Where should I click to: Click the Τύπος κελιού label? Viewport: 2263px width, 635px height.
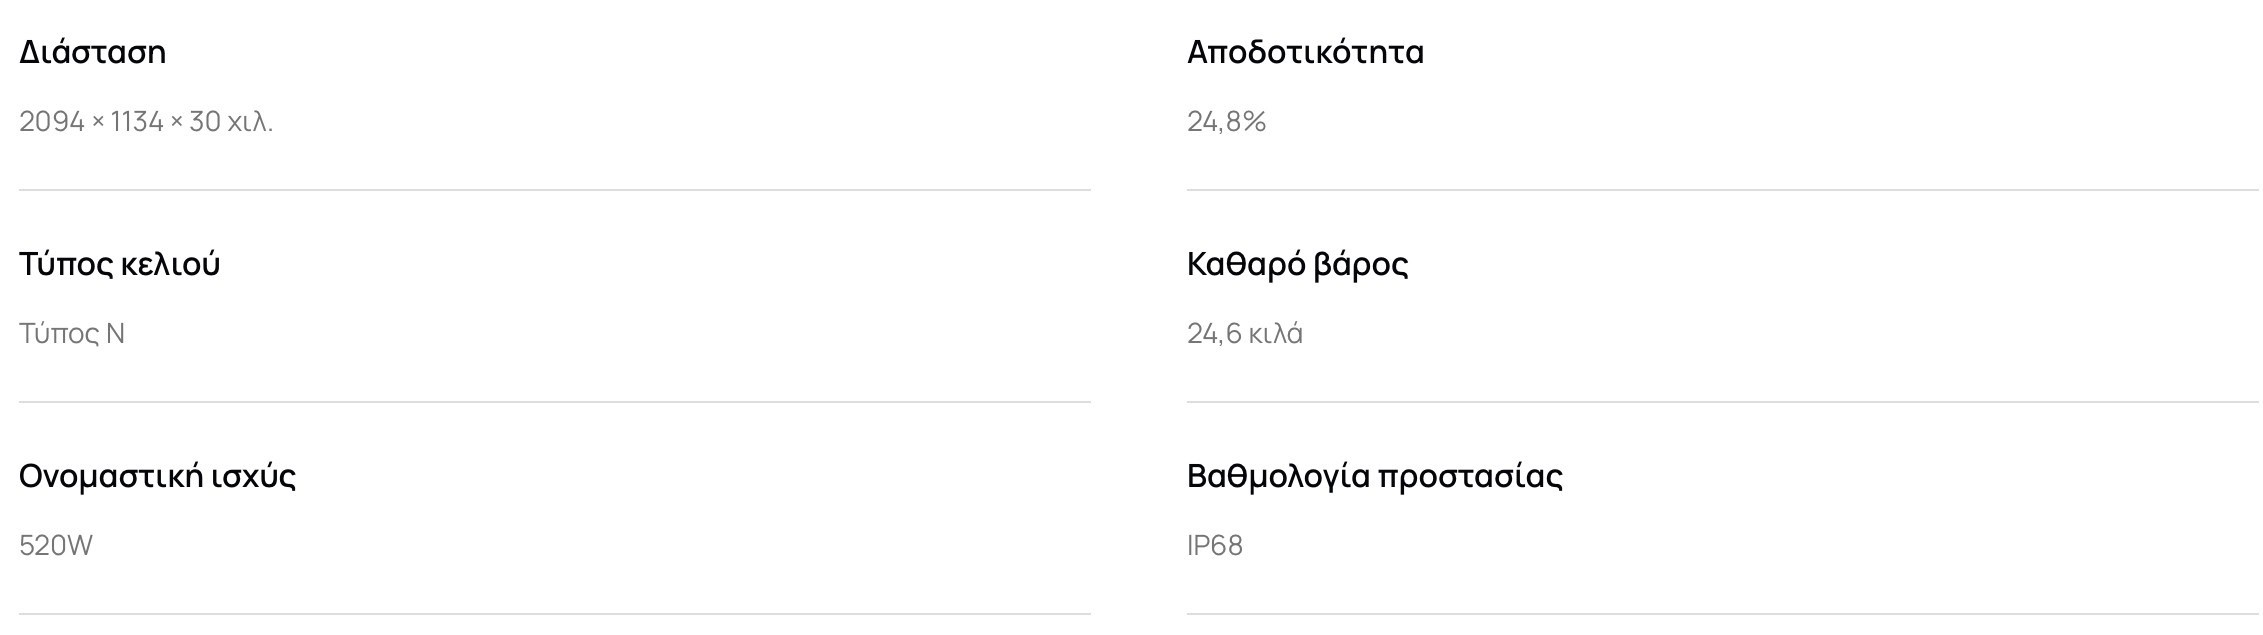pyautogui.click(x=119, y=264)
